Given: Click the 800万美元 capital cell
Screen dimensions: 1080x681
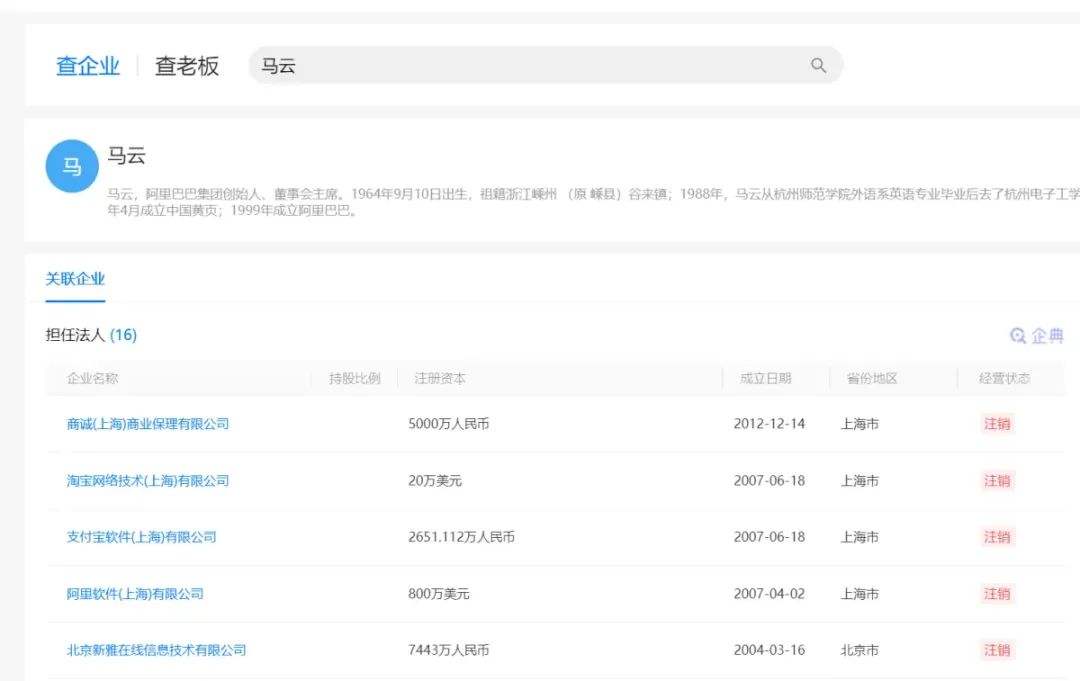Looking at the screenshot, I should (438, 594).
